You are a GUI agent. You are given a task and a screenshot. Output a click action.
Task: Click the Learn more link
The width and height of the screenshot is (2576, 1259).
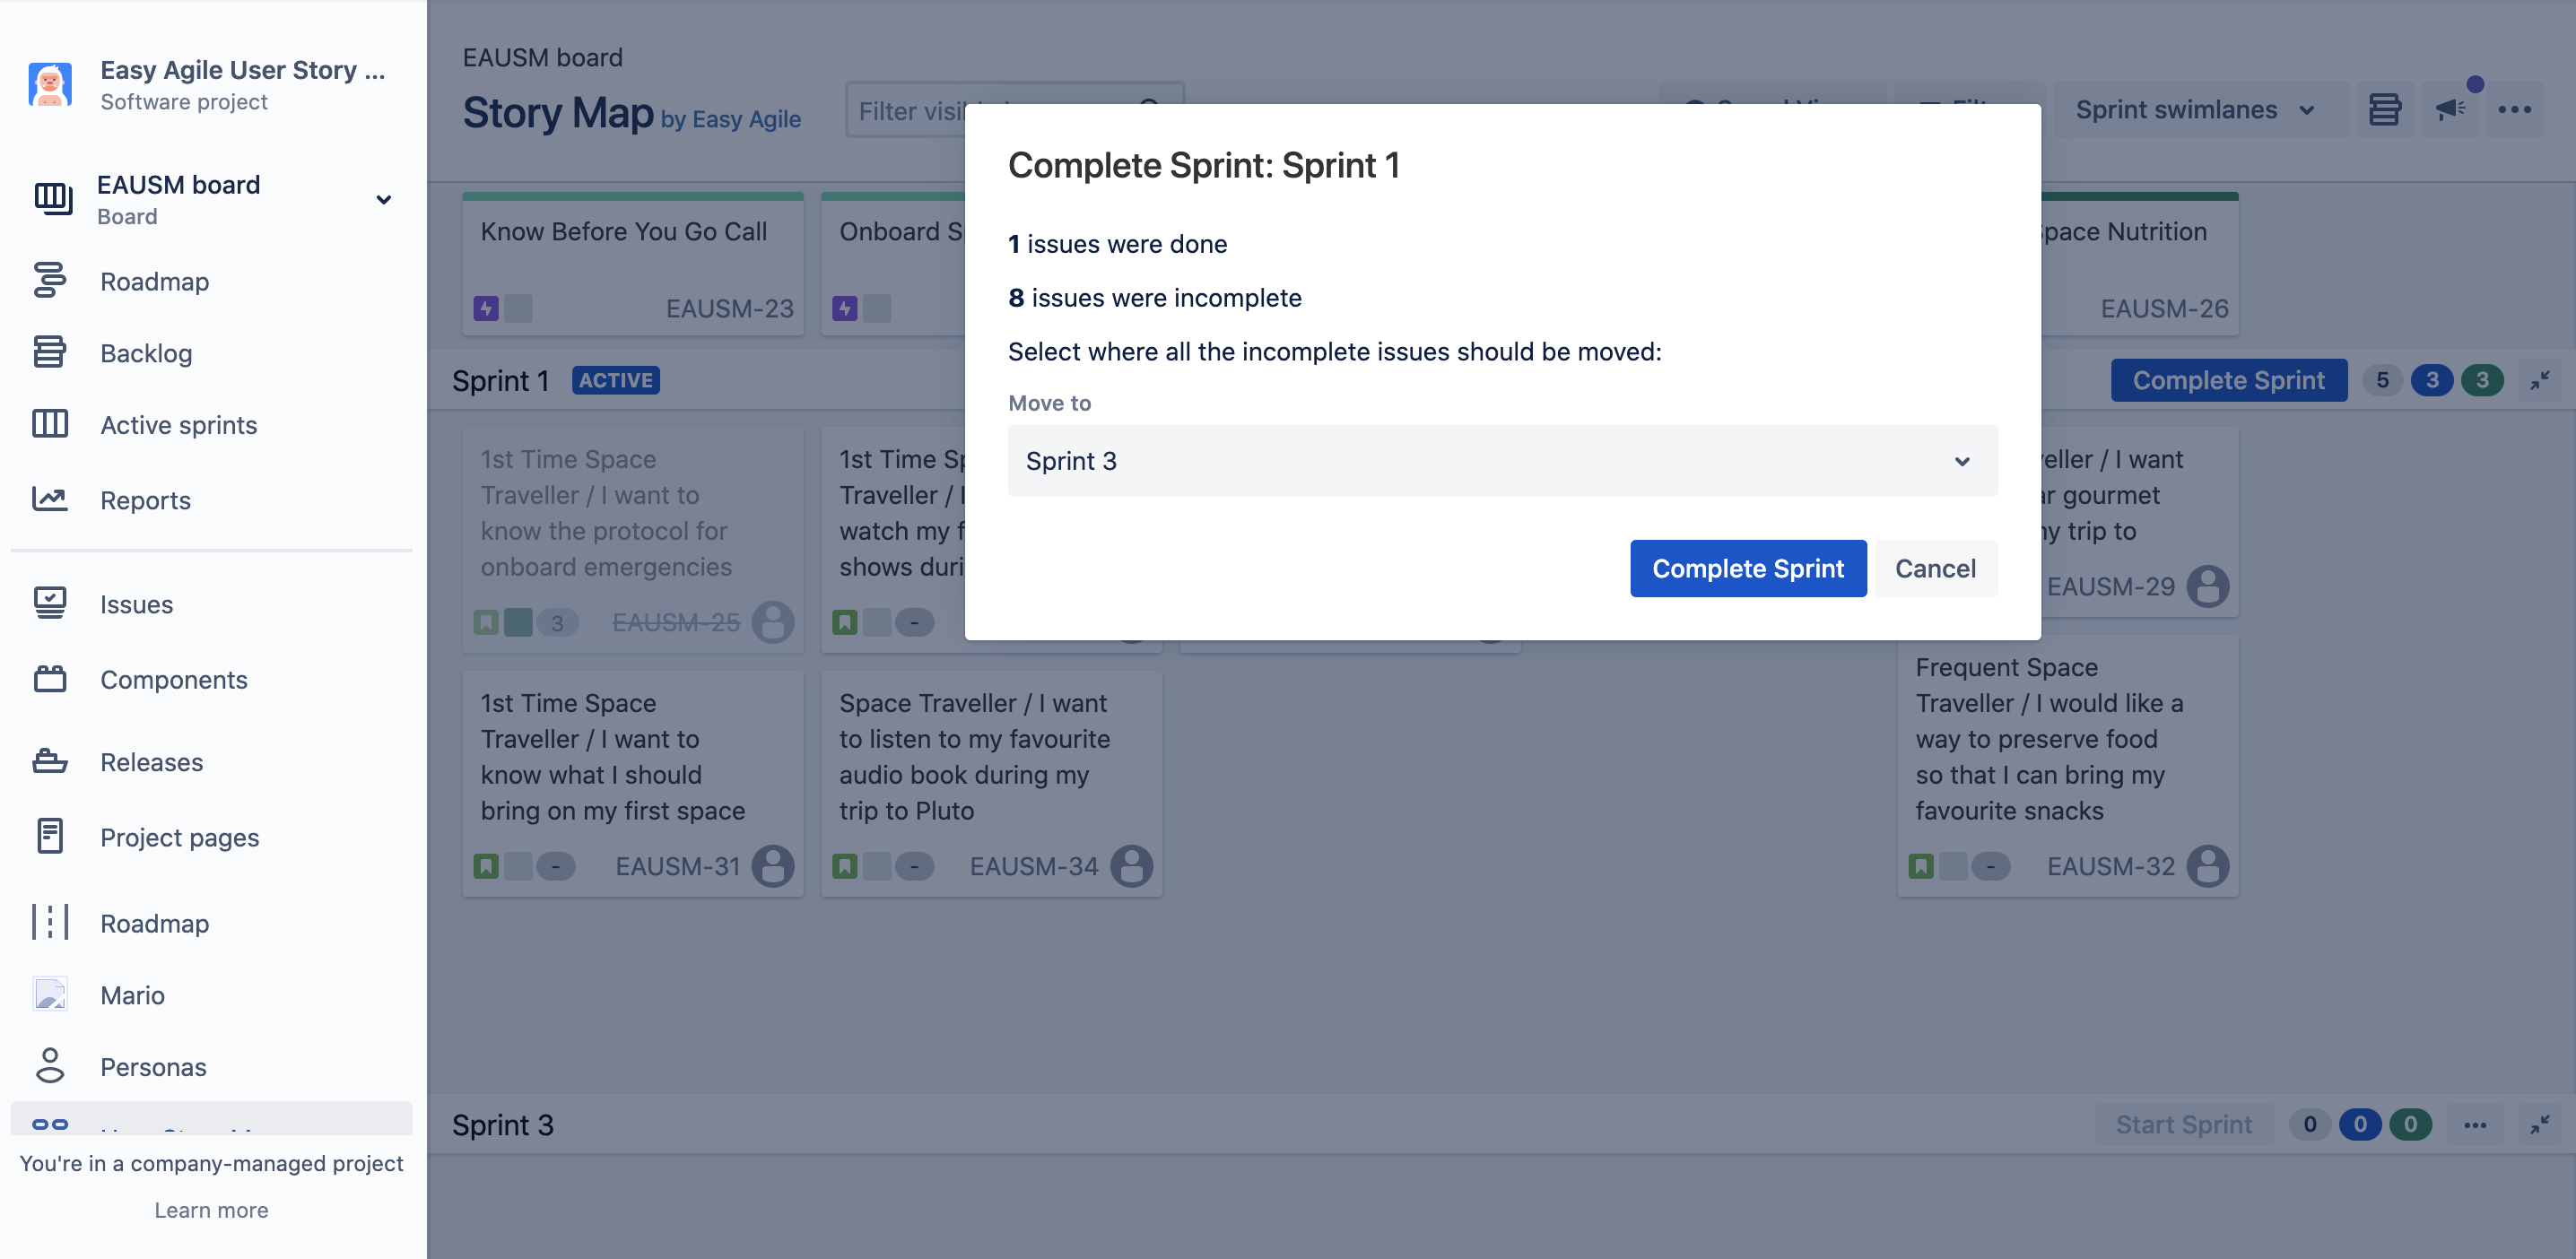point(211,1210)
